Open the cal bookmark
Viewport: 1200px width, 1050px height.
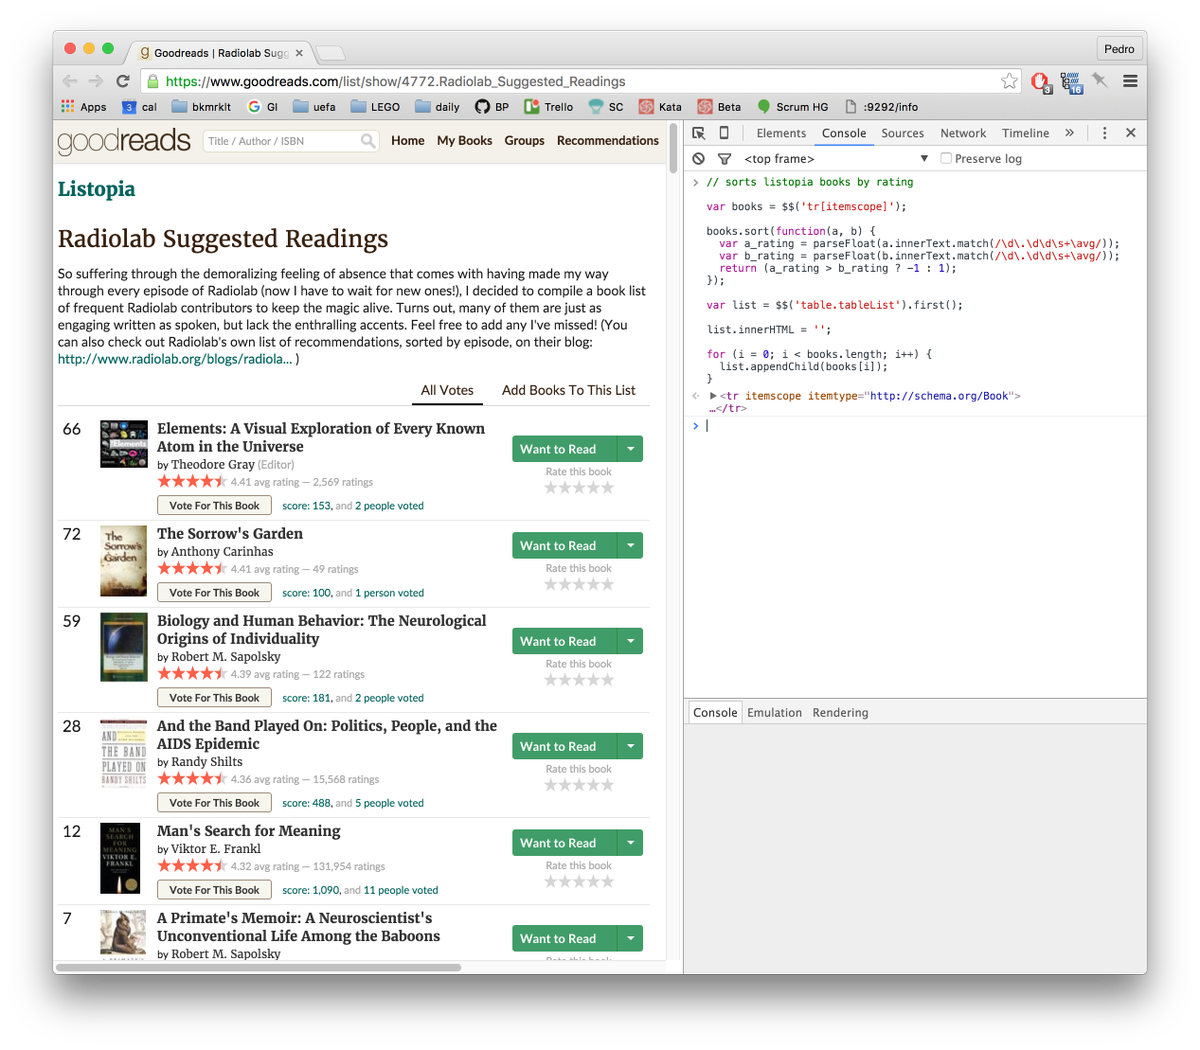click(139, 107)
